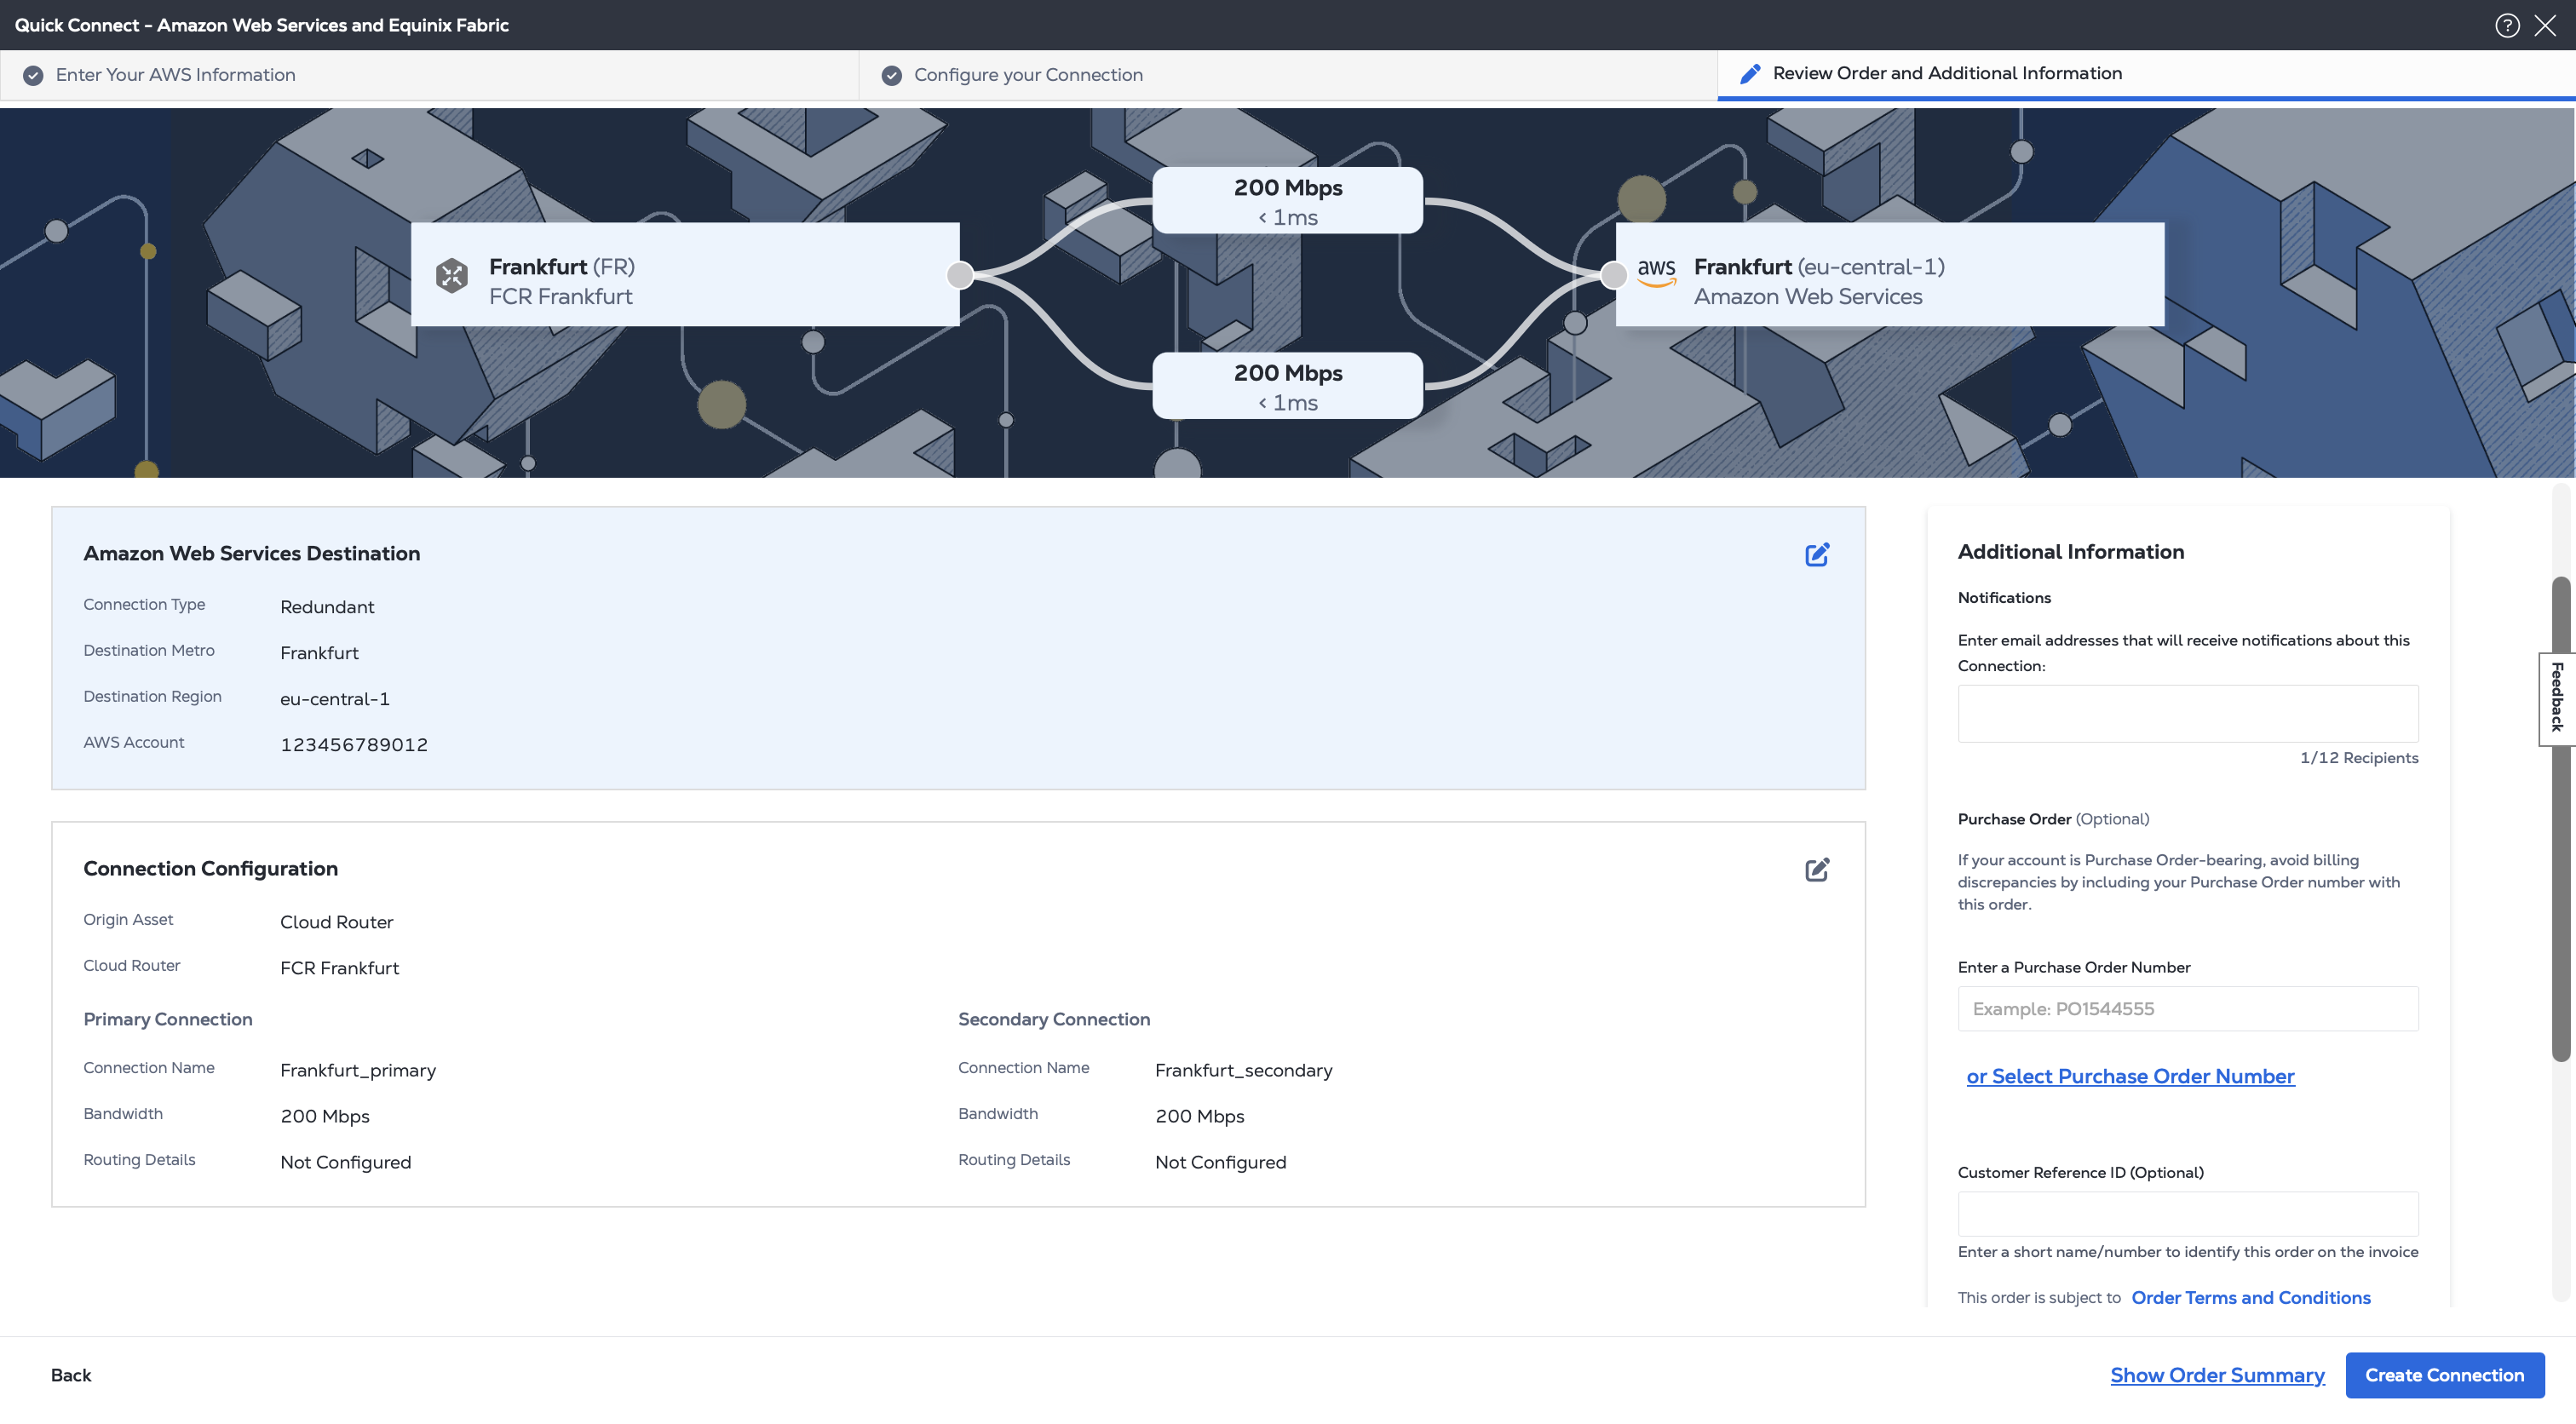Focus the Purchase Order Number input

click(x=2187, y=1008)
